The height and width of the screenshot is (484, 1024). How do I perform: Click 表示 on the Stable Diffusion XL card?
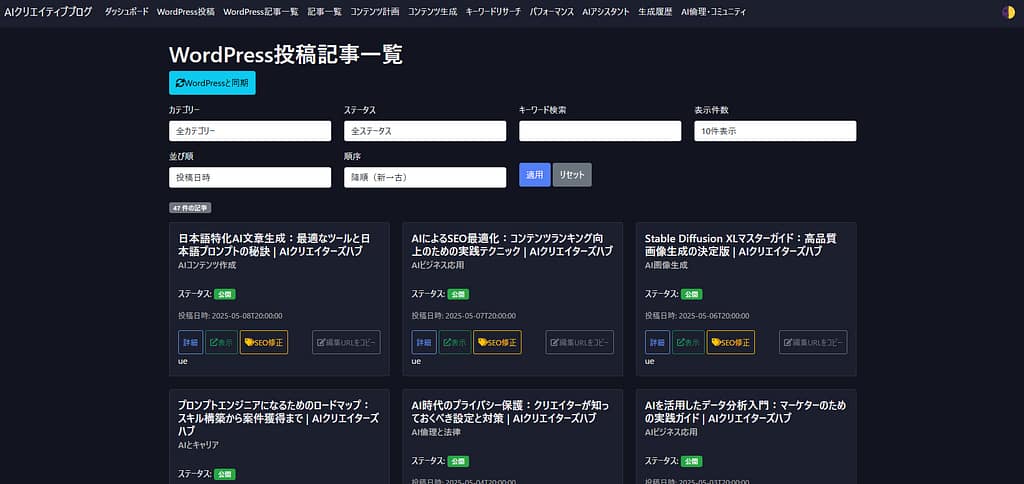click(x=688, y=342)
